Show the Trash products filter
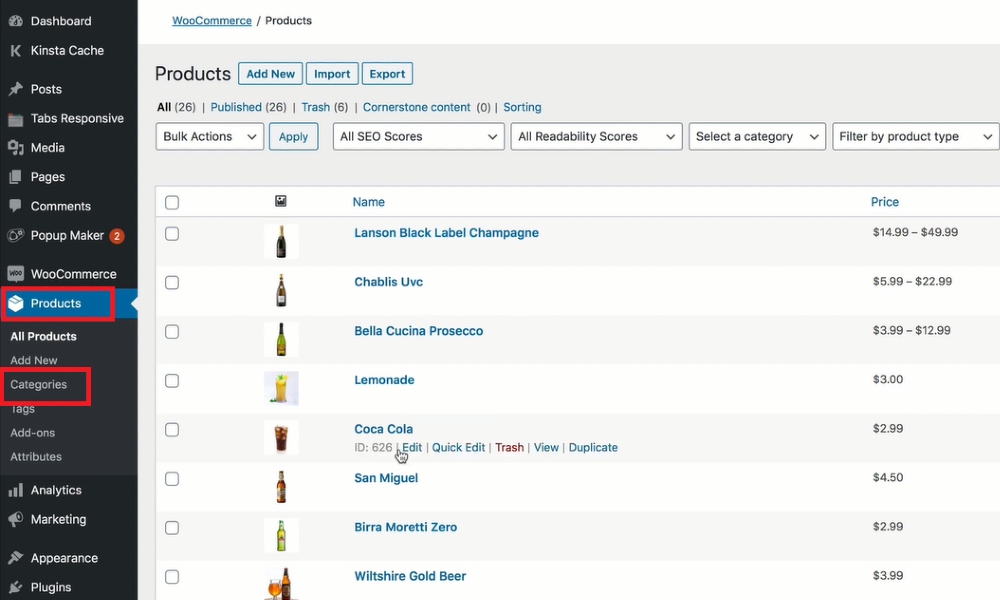The height and width of the screenshot is (600, 1000). click(x=316, y=107)
